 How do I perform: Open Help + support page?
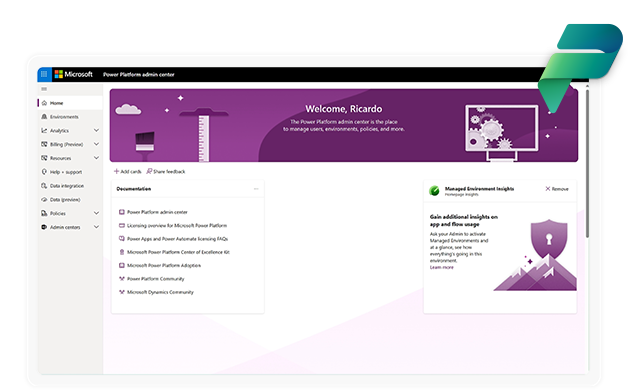[70, 172]
